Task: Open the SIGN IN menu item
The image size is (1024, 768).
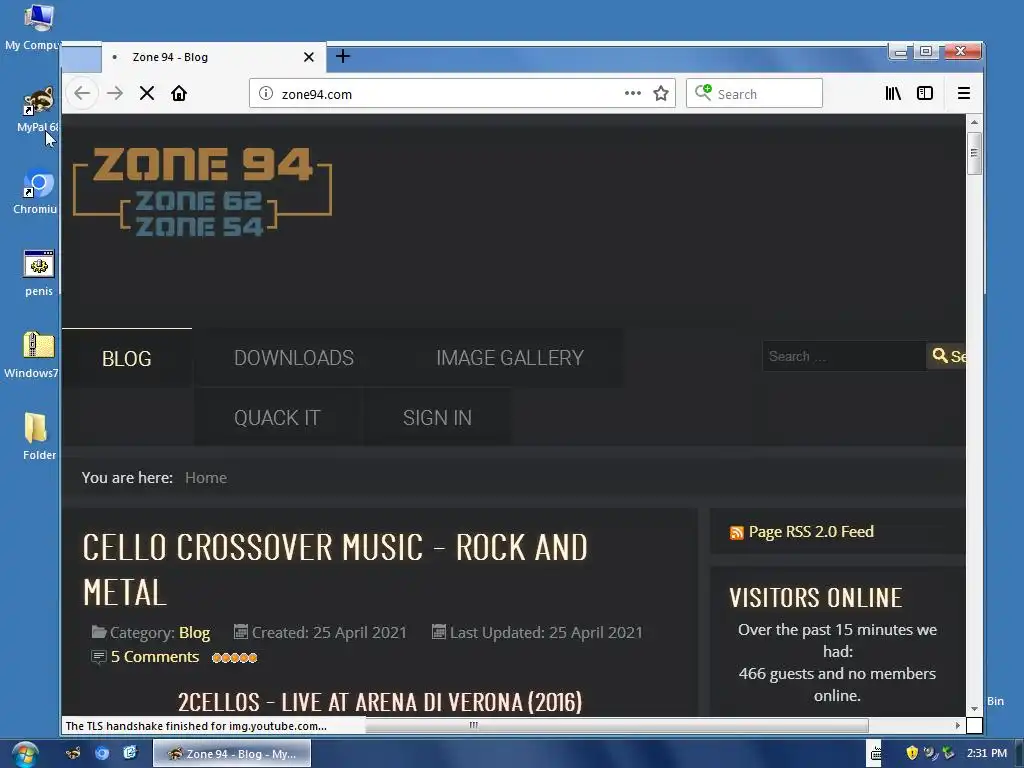Action: point(437,418)
